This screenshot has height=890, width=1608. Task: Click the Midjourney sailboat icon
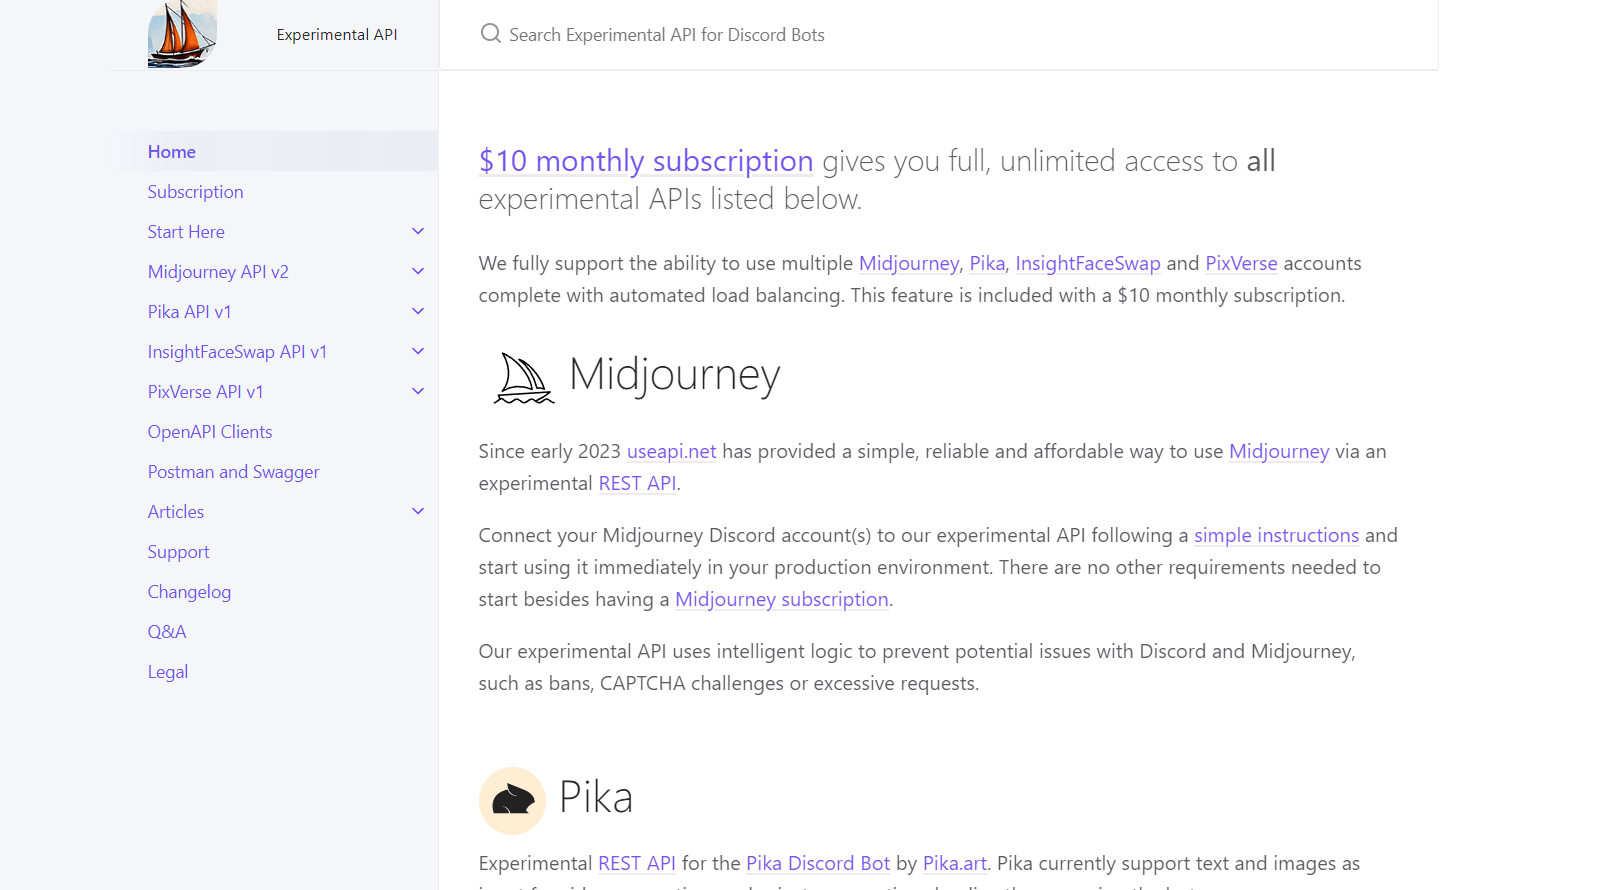[523, 378]
